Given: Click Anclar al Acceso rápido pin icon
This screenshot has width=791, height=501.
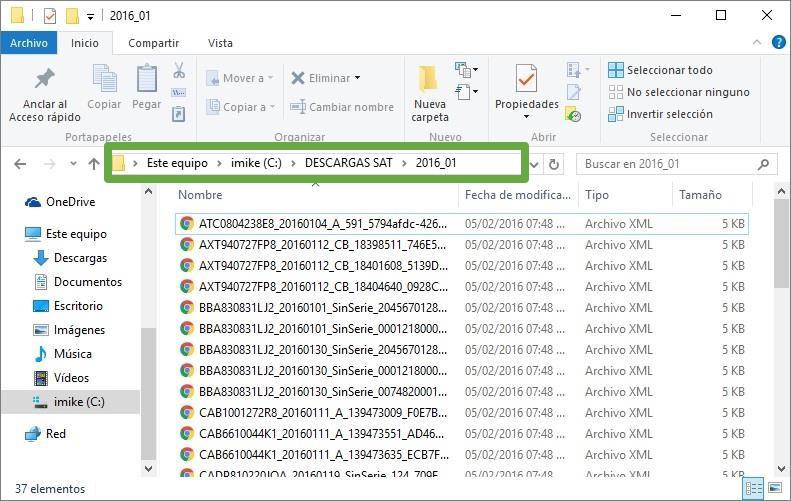Looking at the screenshot, I should point(44,78).
